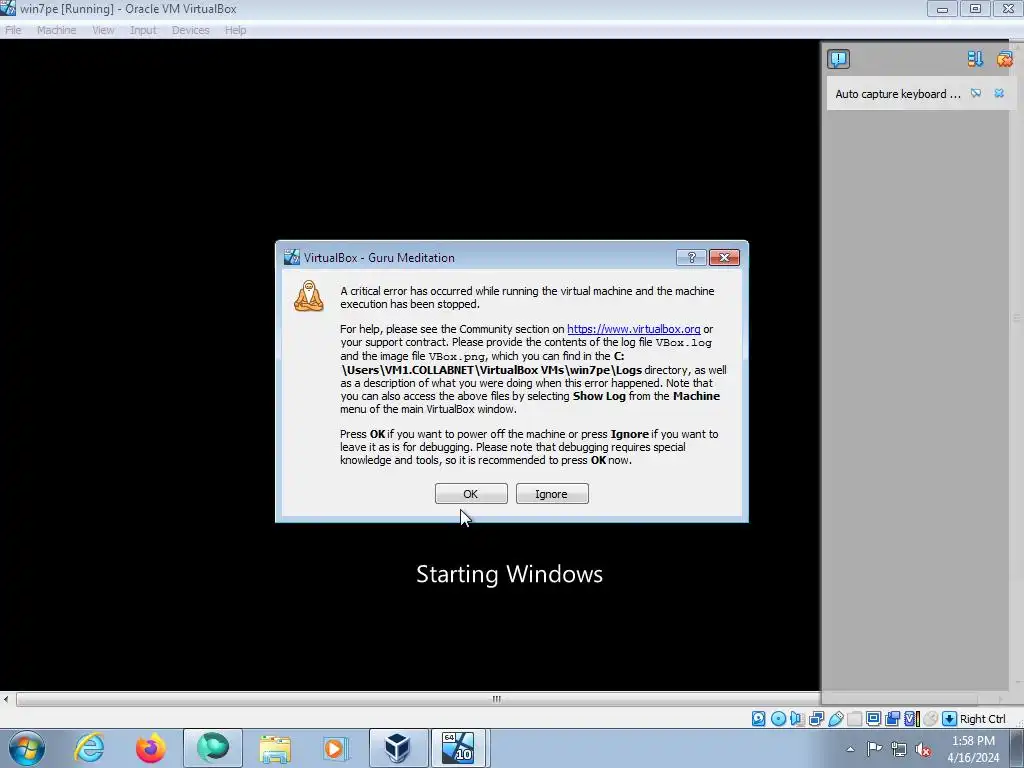
Task: Click the taskbar clock 1:58 PM
Action: pyautogui.click(x=973, y=741)
